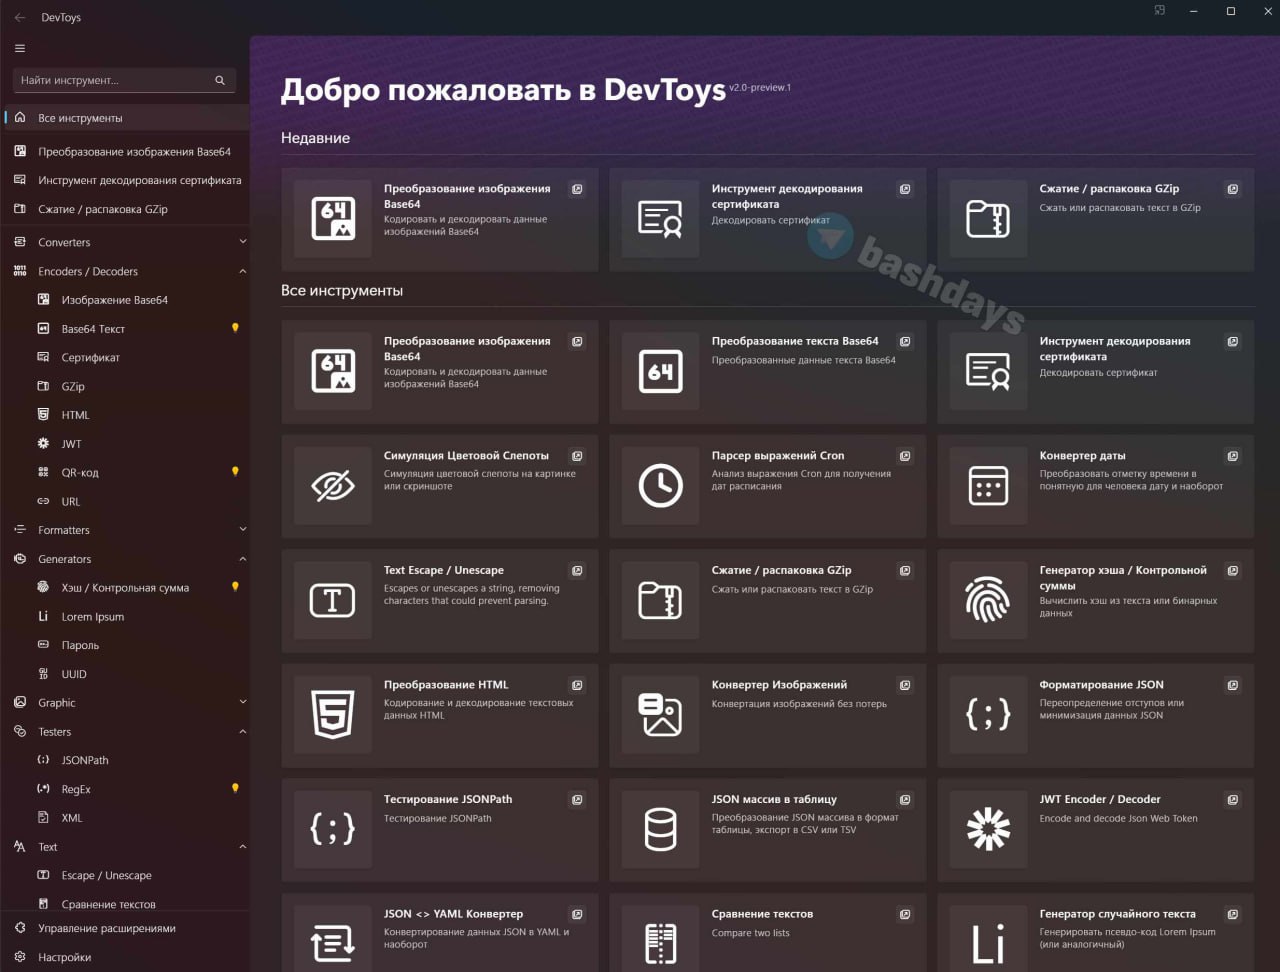Click the URL link icon in sidebar

coord(43,502)
